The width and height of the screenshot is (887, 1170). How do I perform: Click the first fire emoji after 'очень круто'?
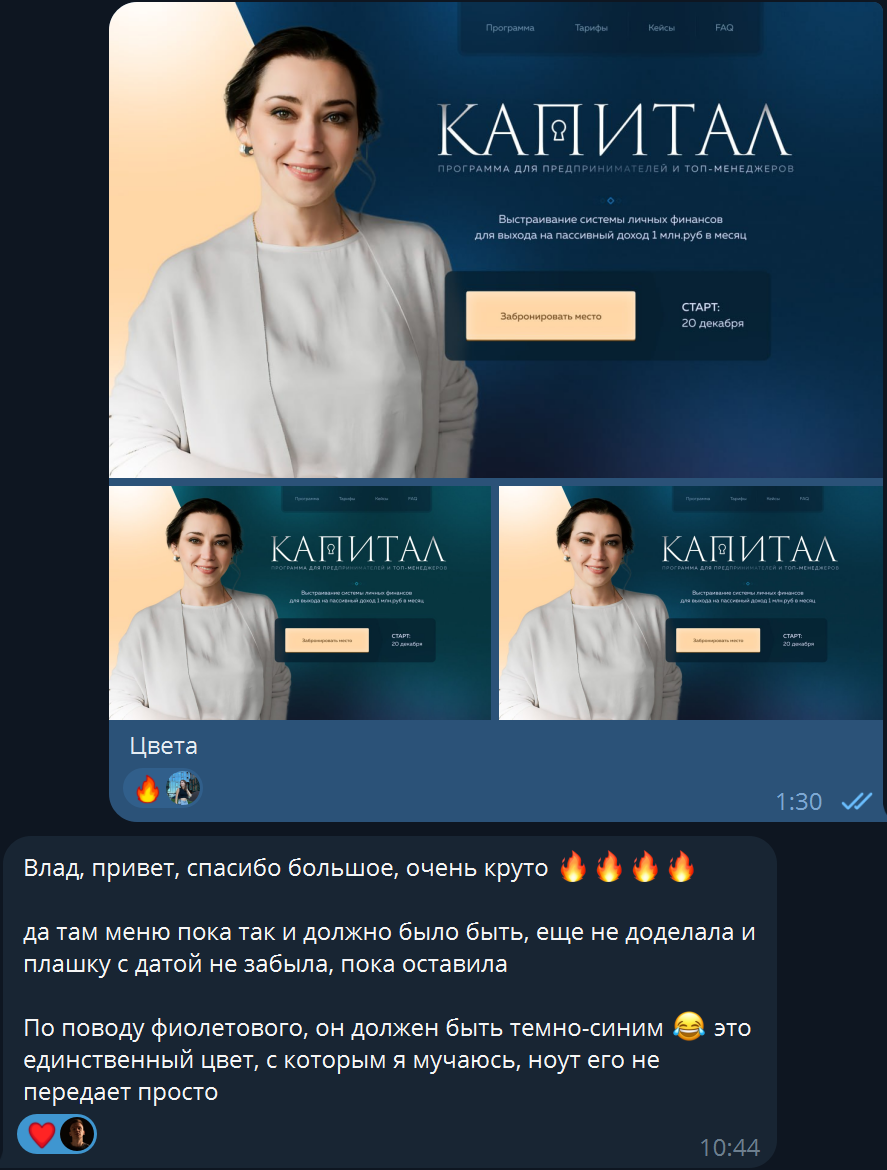[x=573, y=868]
